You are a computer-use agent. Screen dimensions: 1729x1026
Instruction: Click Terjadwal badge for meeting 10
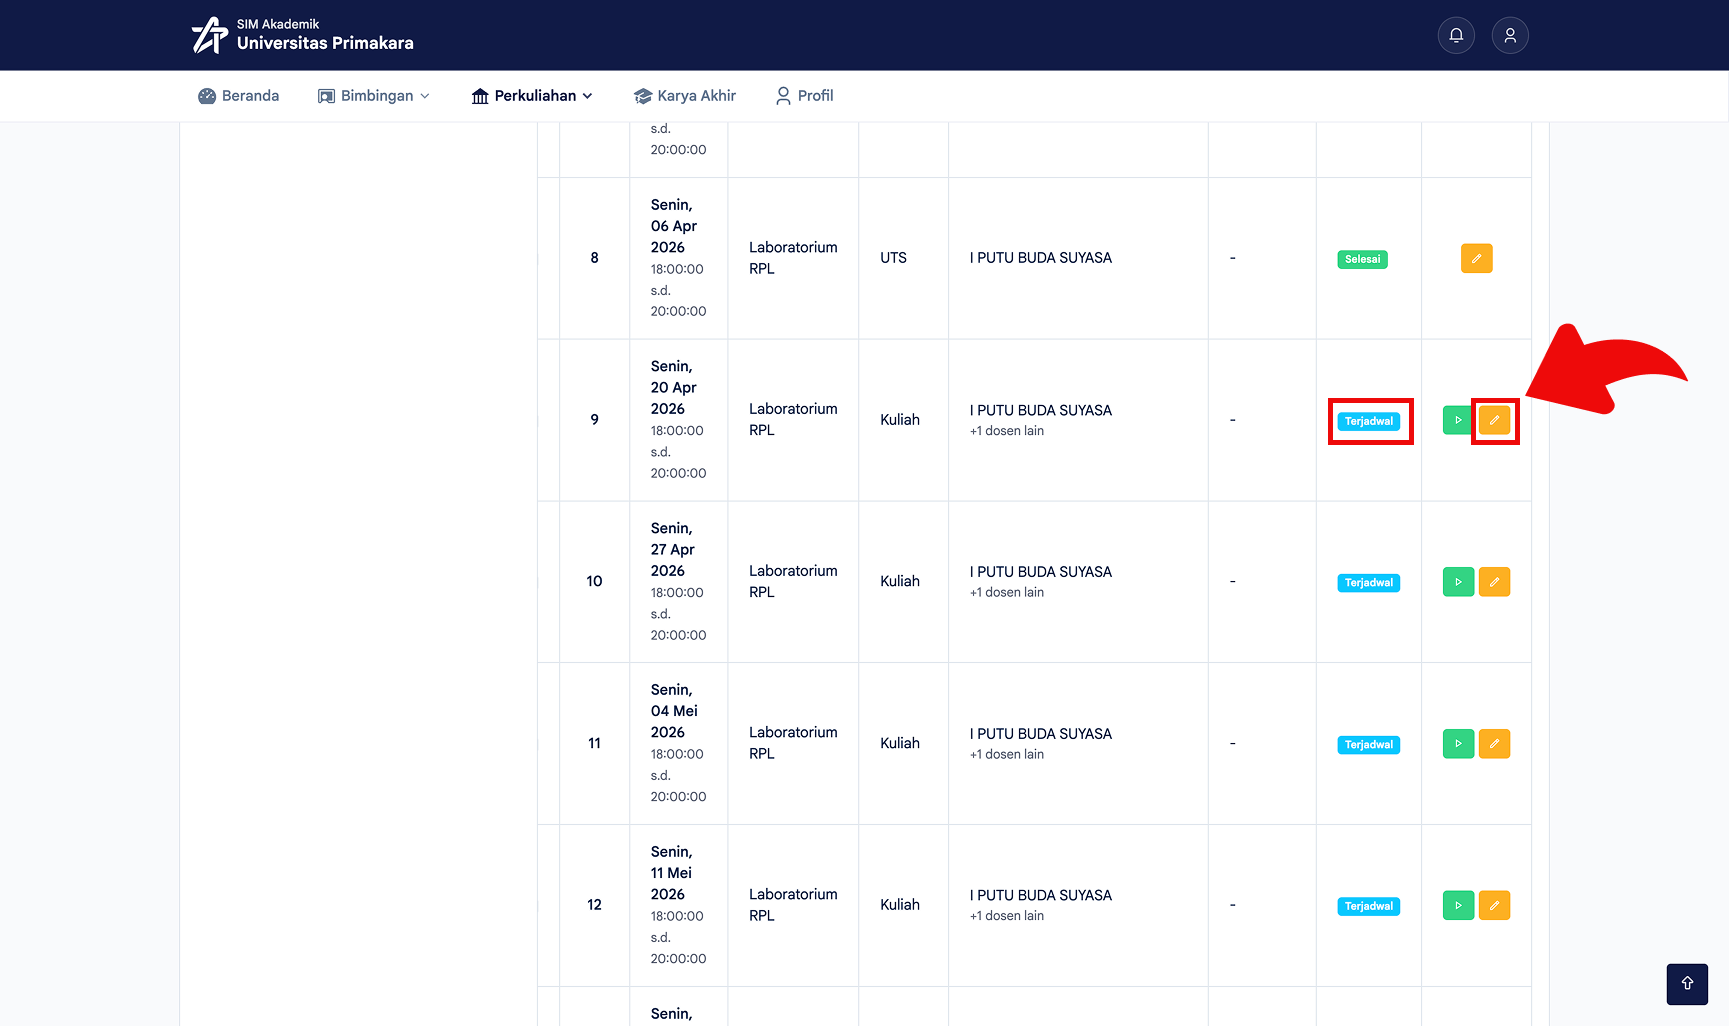[x=1369, y=583]
